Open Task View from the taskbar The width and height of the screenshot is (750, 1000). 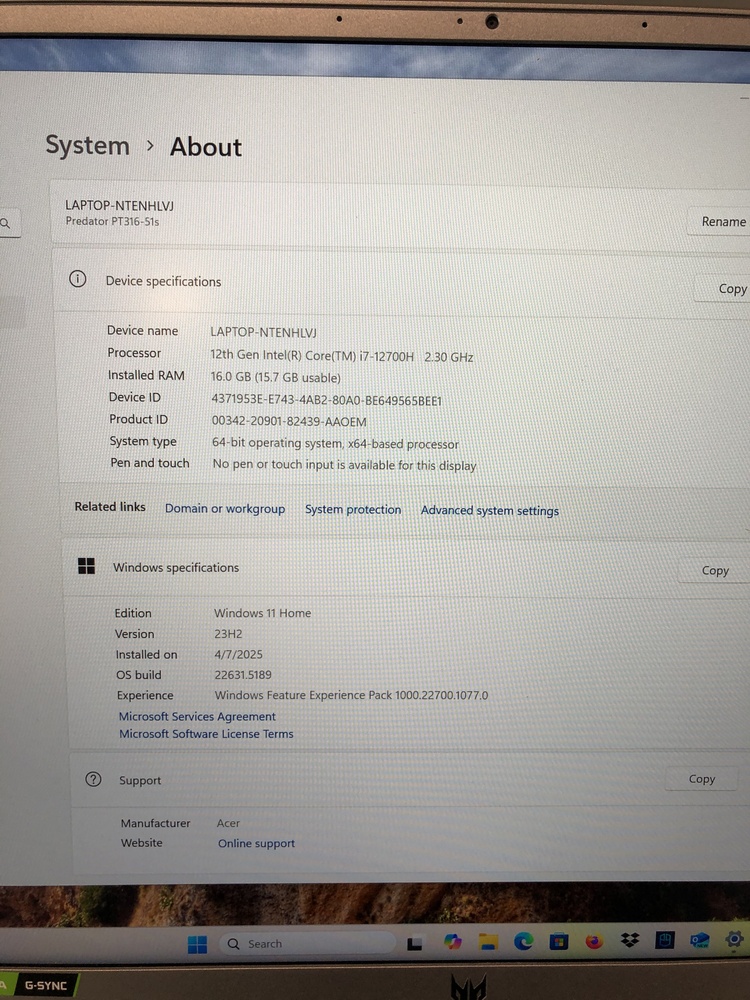click(x=415, y=943)
